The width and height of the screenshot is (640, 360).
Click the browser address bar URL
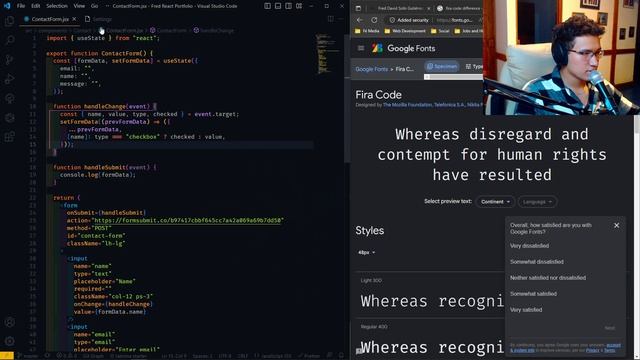(x=455, y=20)
